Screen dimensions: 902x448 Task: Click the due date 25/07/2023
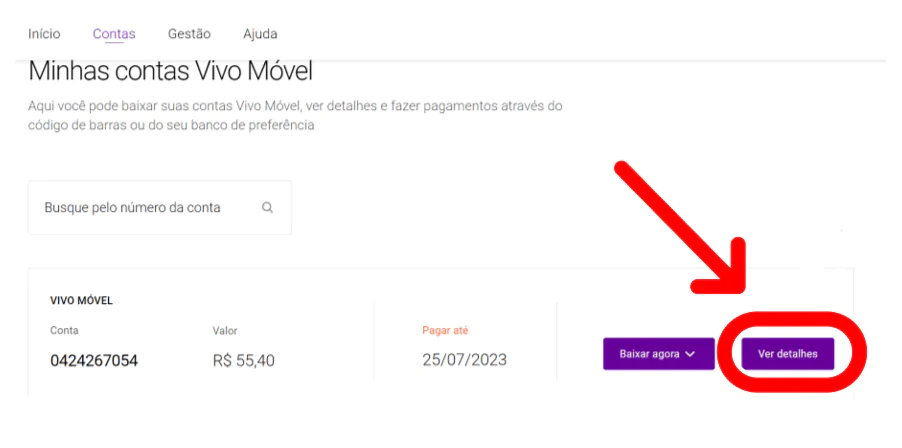(464, 360)
